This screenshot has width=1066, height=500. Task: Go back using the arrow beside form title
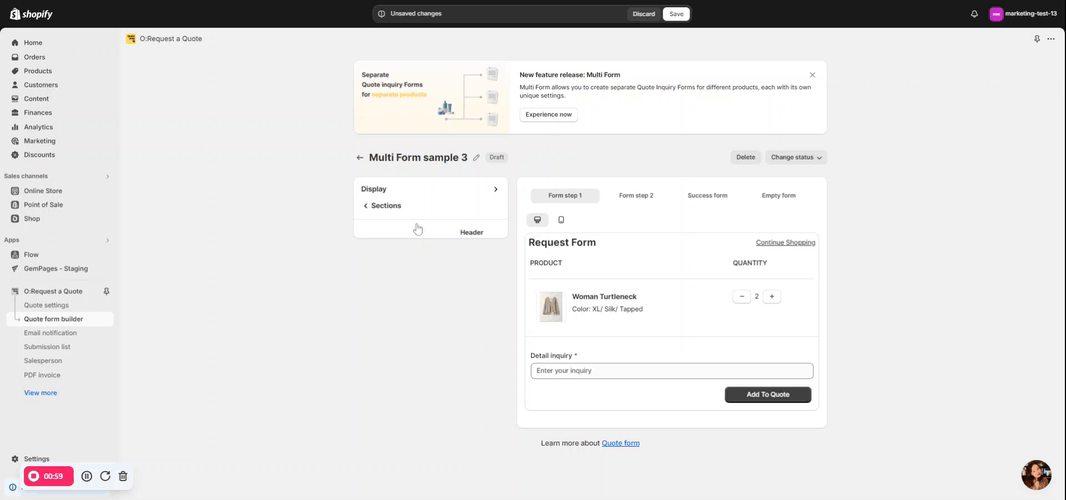360,158
